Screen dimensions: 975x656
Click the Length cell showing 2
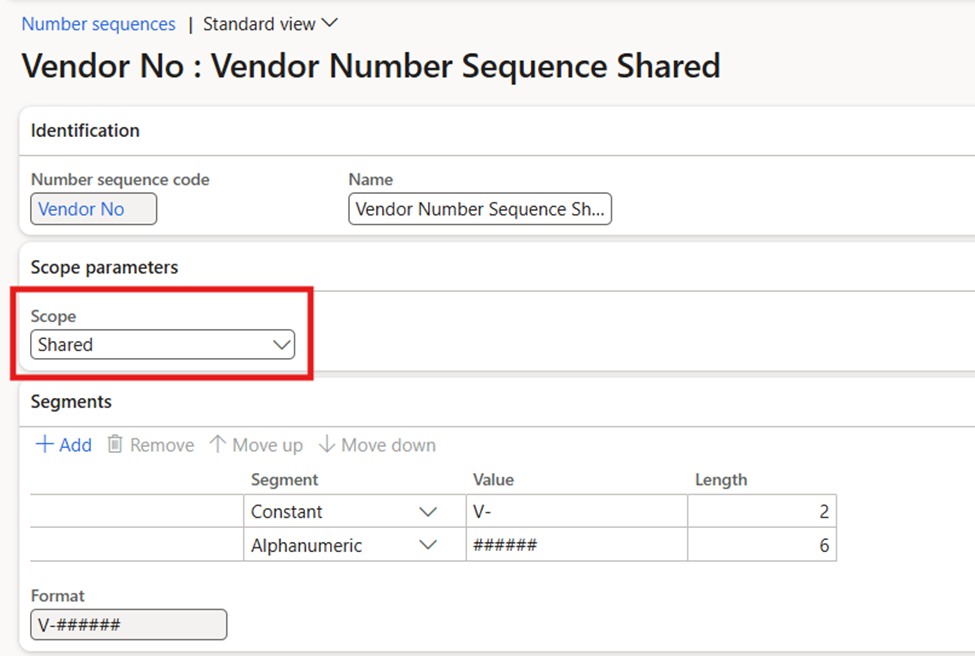(761, 512)
